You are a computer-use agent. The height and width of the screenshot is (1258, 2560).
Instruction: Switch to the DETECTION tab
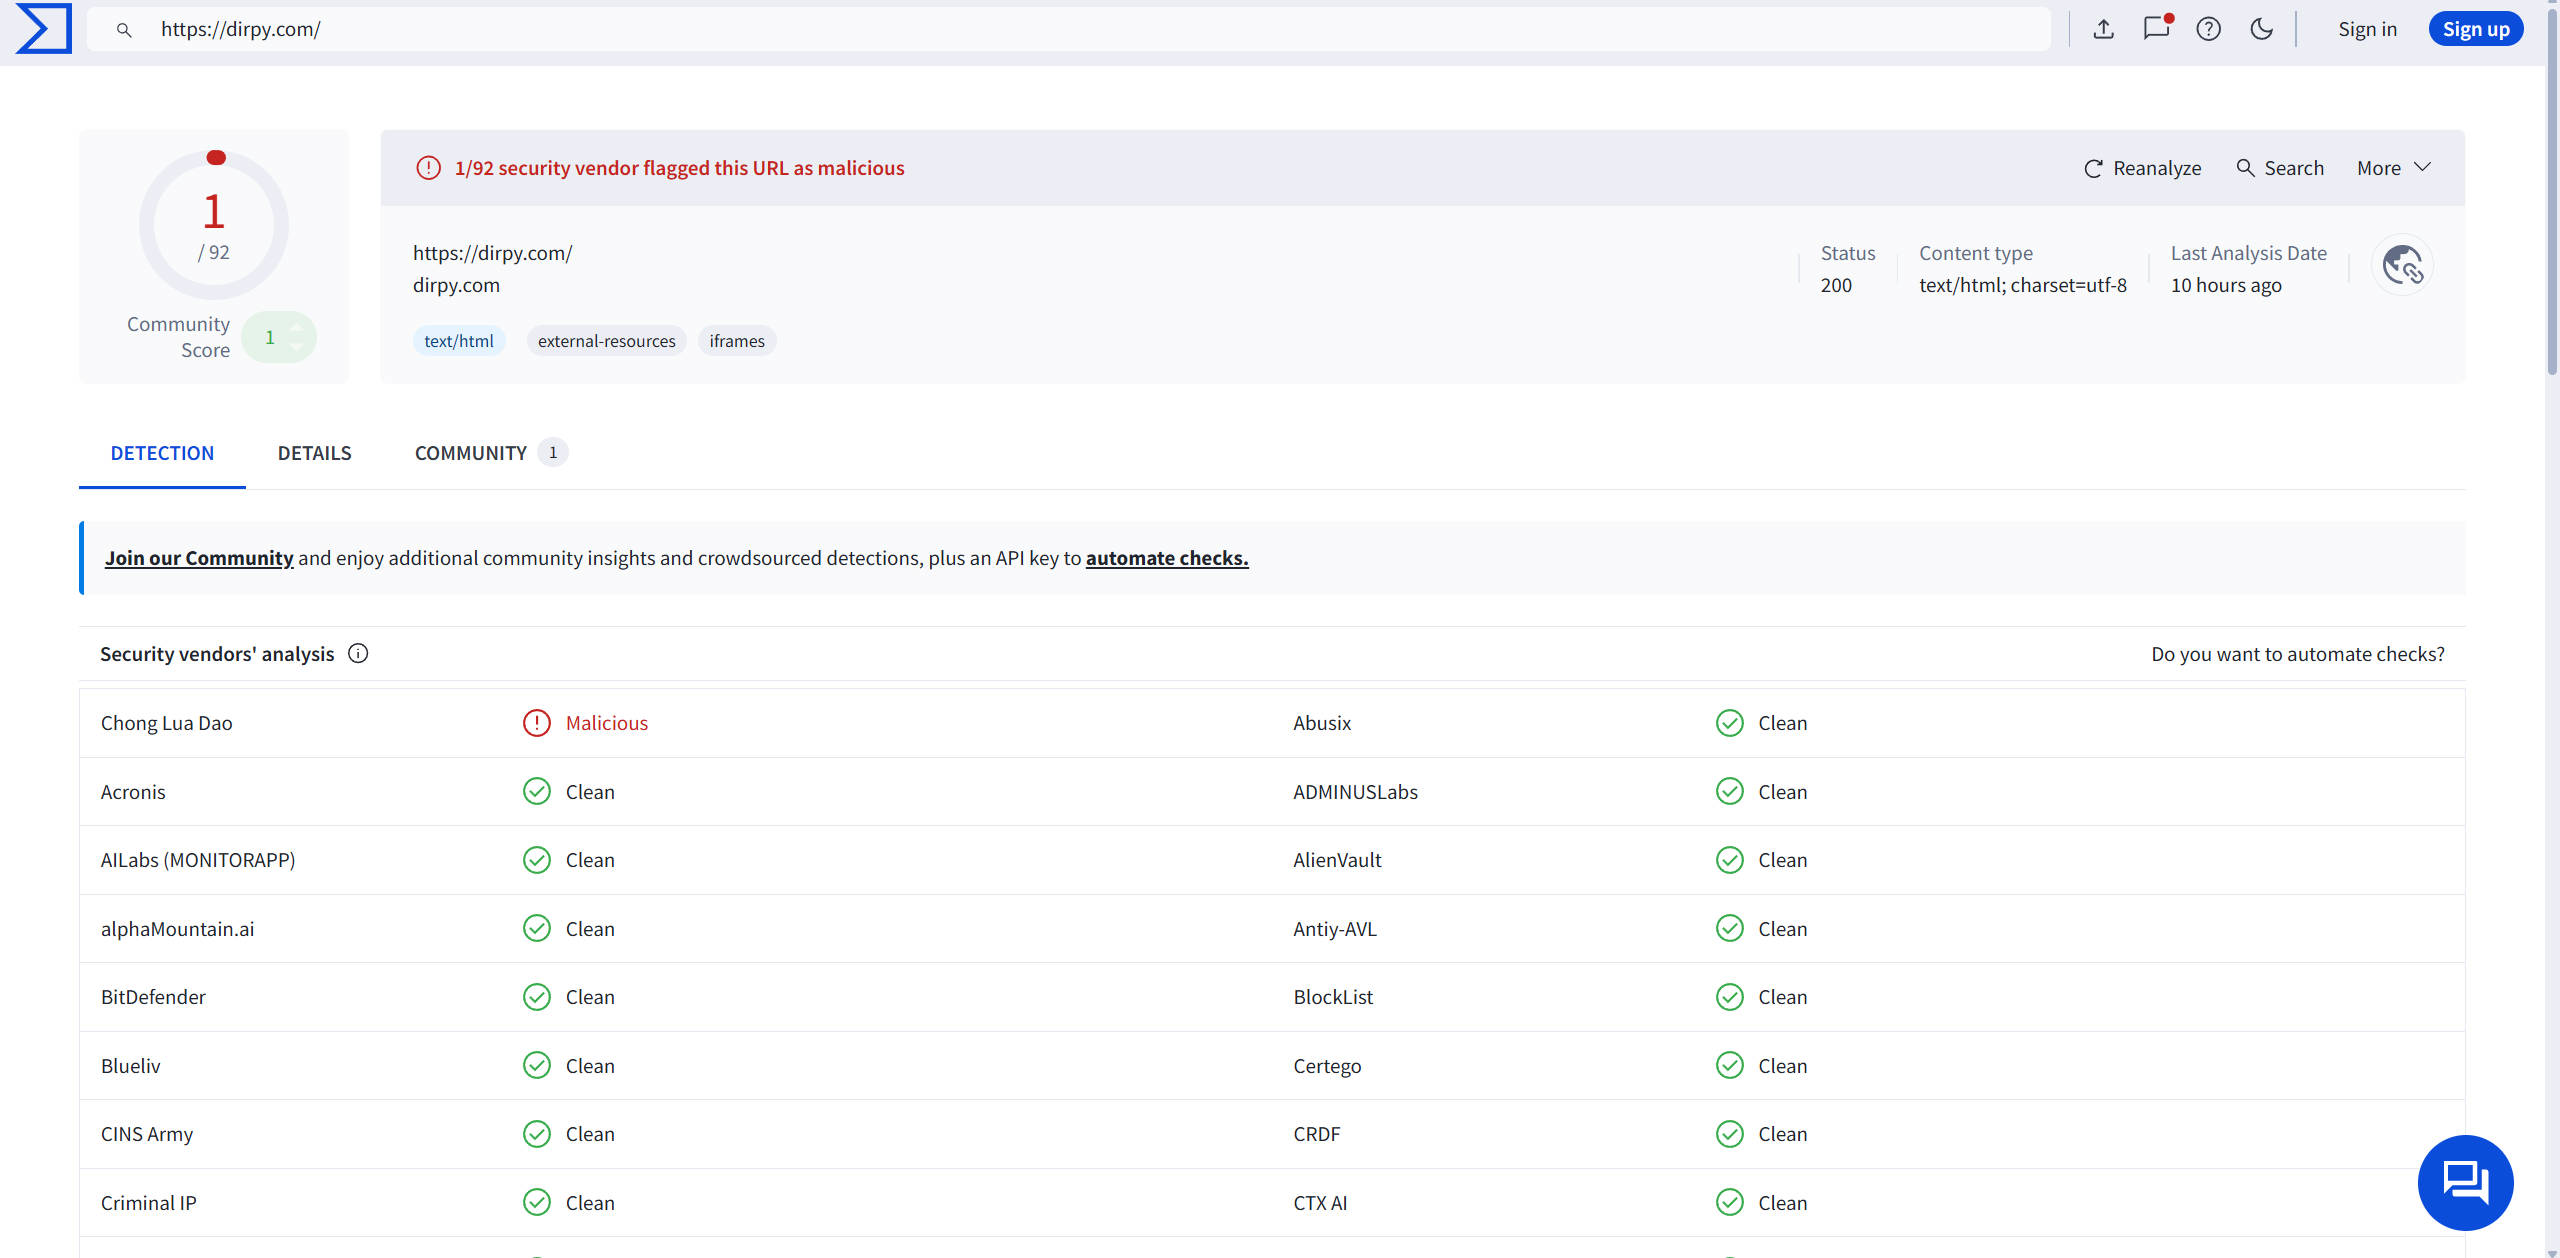coord(162,453)
